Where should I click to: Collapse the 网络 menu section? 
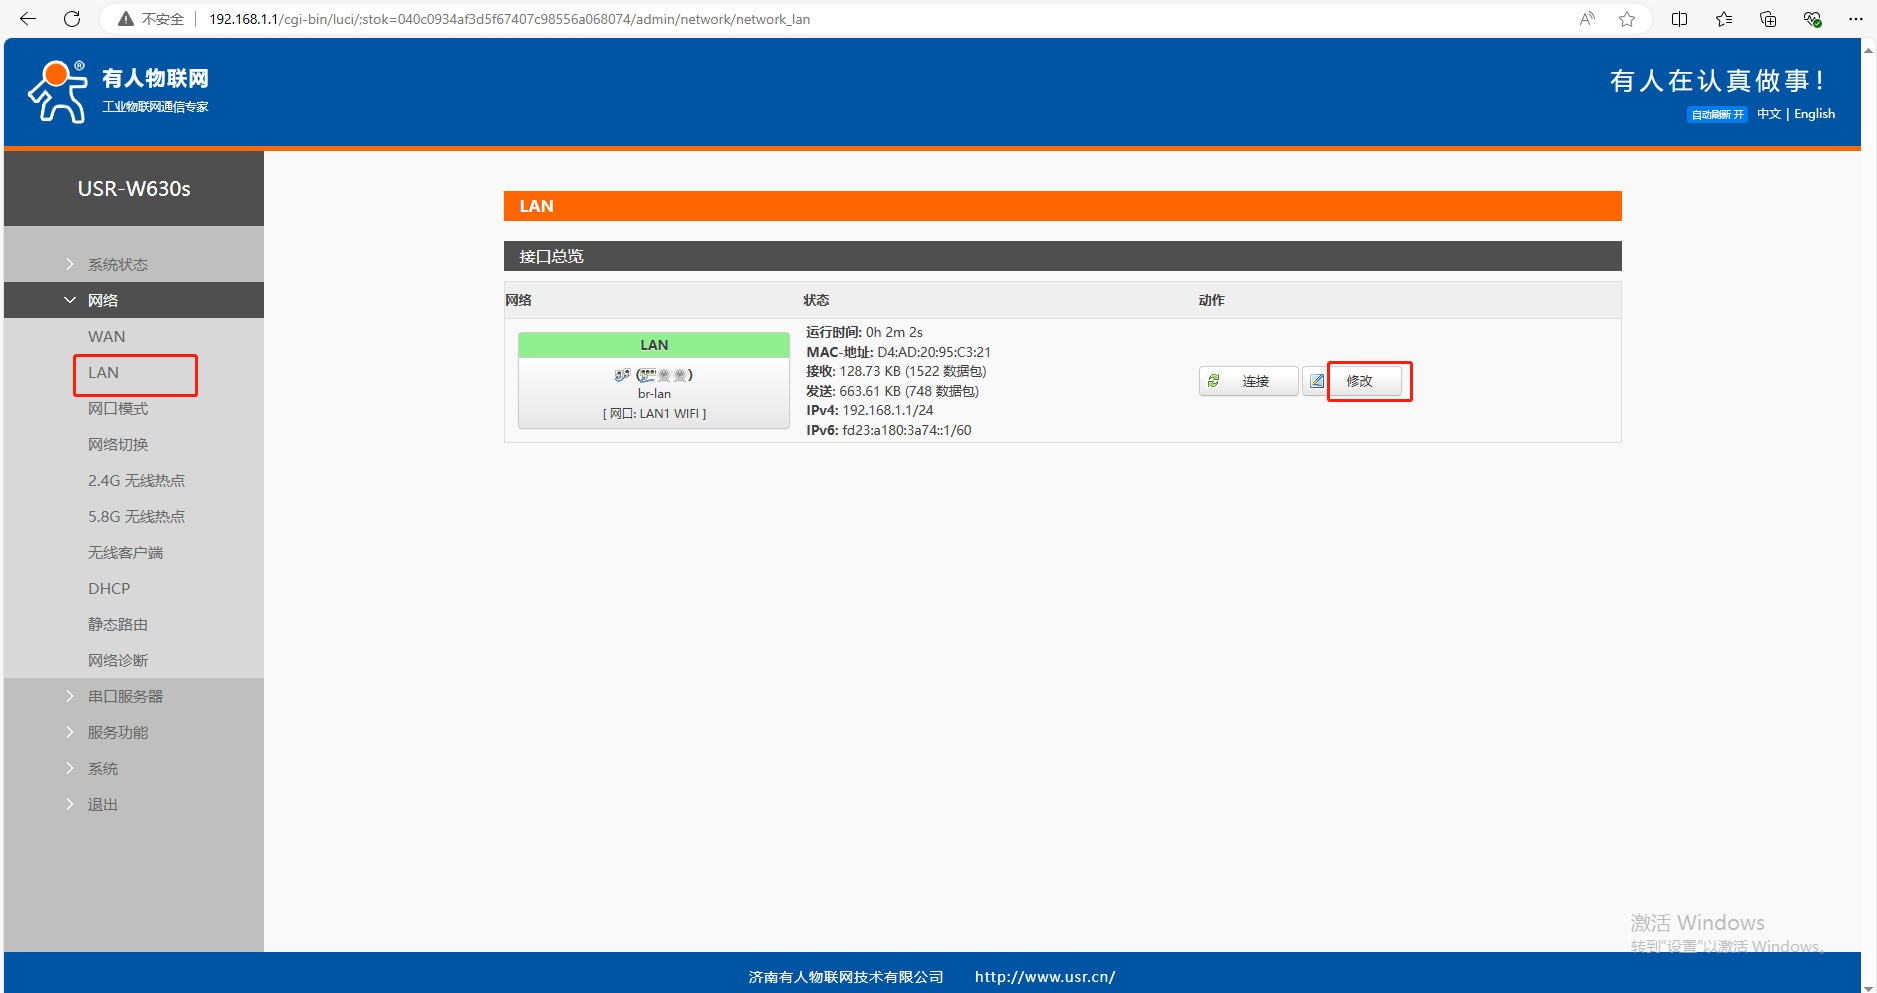pos(103,300)
